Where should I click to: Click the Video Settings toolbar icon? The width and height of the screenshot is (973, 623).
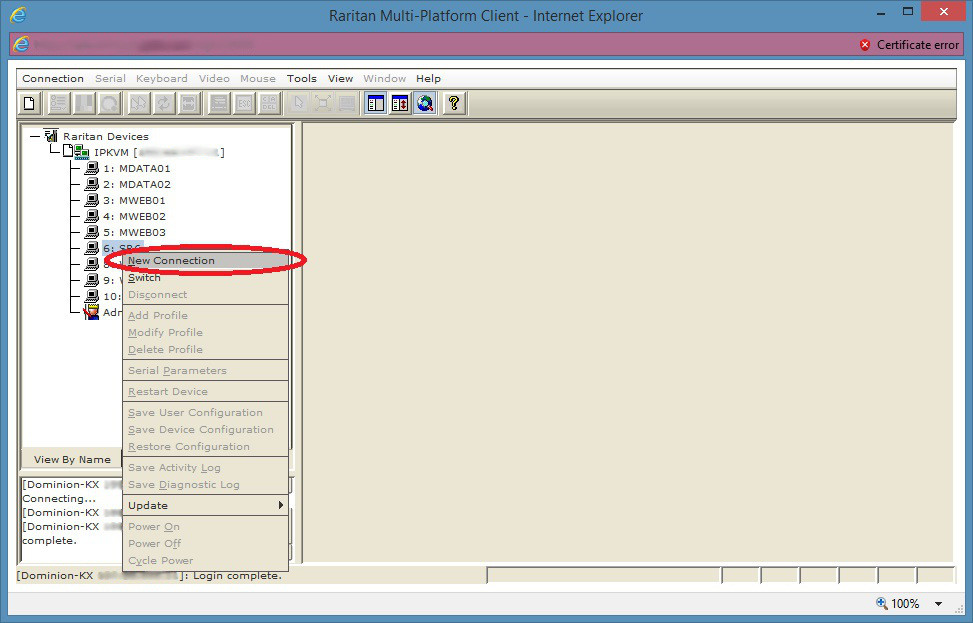84,103
